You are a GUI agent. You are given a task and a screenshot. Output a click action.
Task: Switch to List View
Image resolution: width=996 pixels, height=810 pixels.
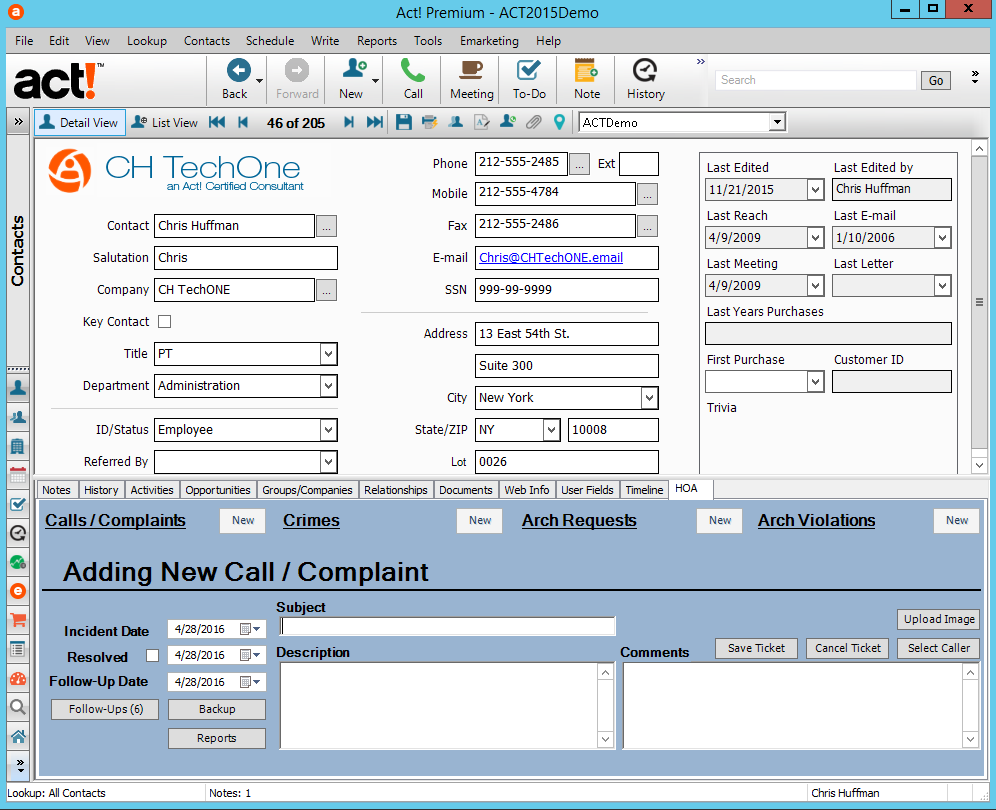pyautogui.click(x=165, y=123)
